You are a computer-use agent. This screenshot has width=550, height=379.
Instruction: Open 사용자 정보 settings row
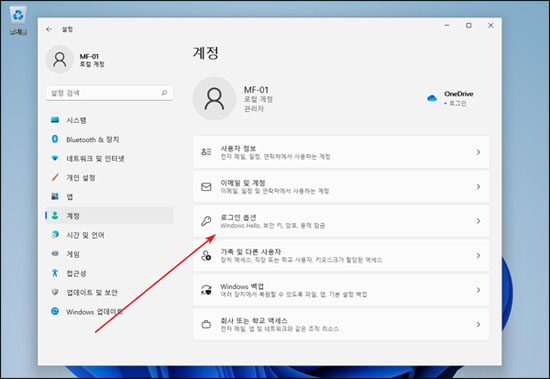point(341,152)
